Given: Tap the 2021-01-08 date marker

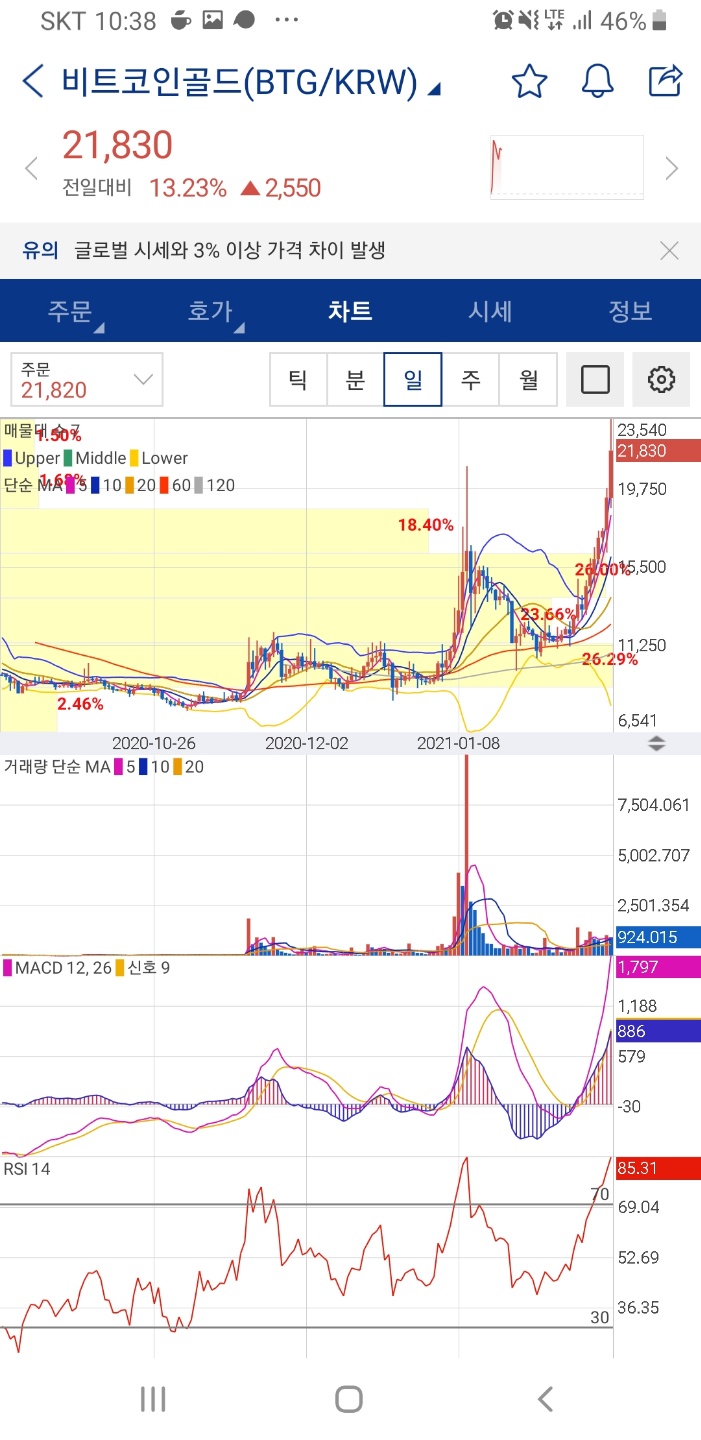Looking at the screenshot, I should point(458,743).
